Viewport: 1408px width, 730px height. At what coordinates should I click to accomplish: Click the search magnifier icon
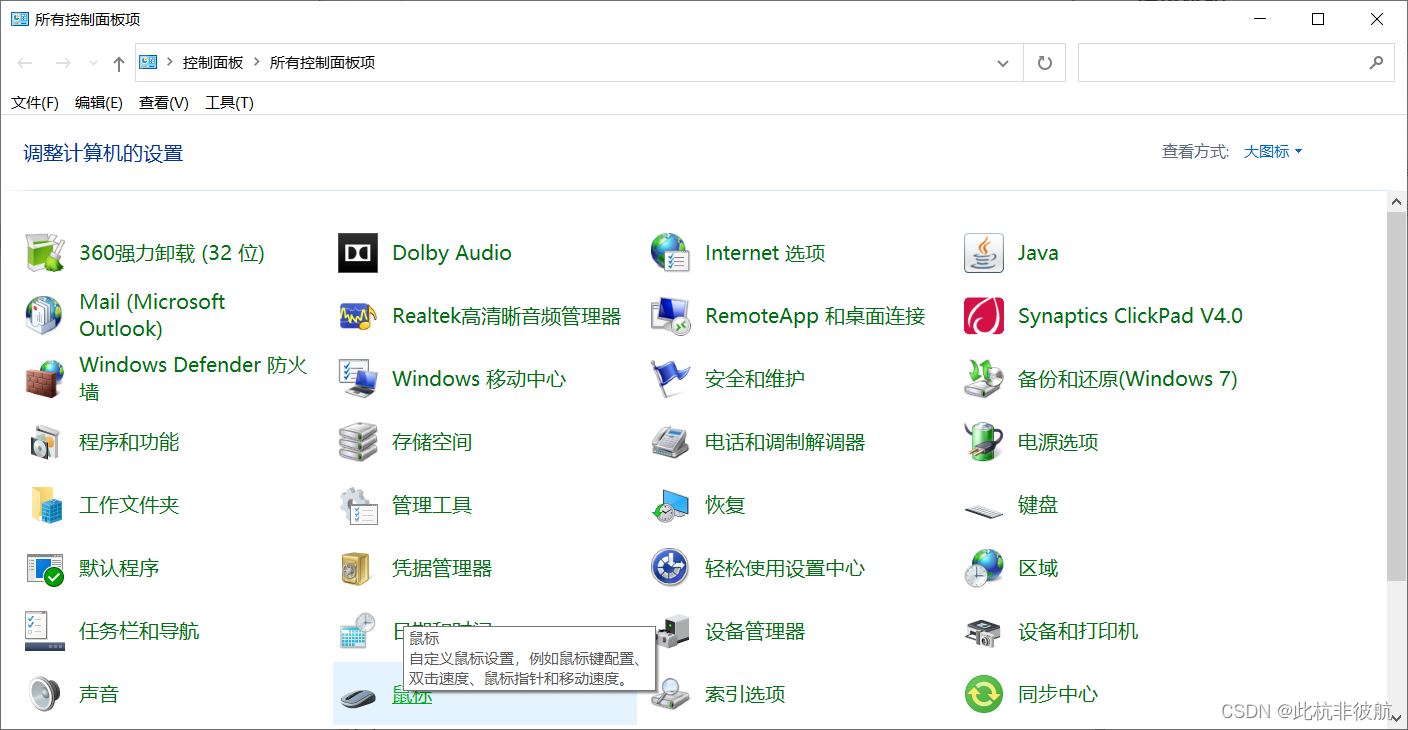[1376, 62]
